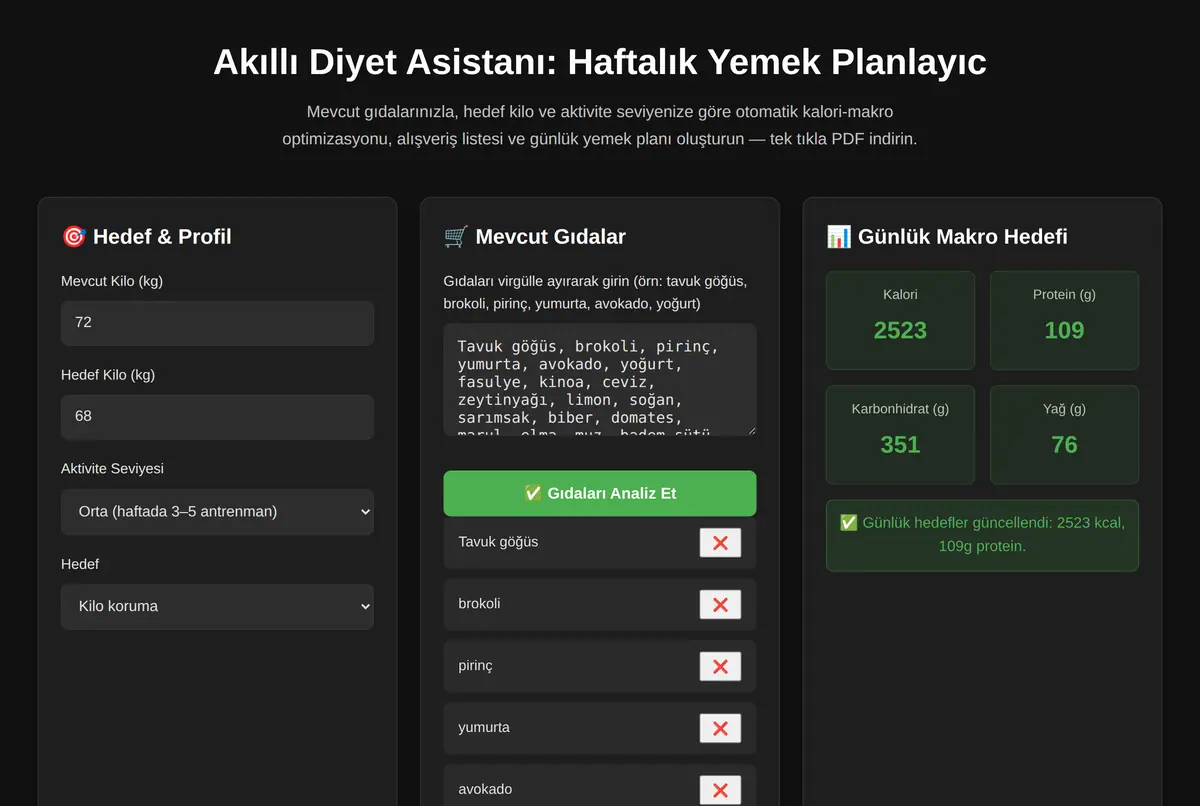Image resolution: width=1200 pixels, height=806 pixels.
Task: Remove avokado from the food list
Action: coord(720,791)
